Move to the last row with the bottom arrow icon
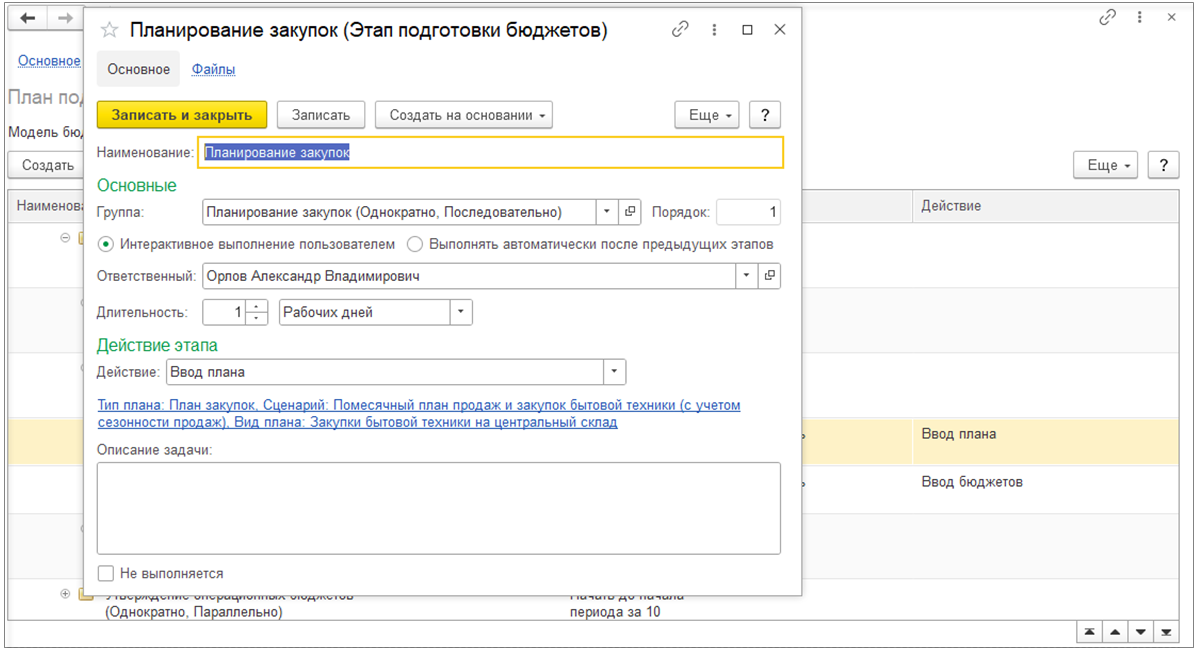The image size is (1194, 648). (x=1165, y=633)
